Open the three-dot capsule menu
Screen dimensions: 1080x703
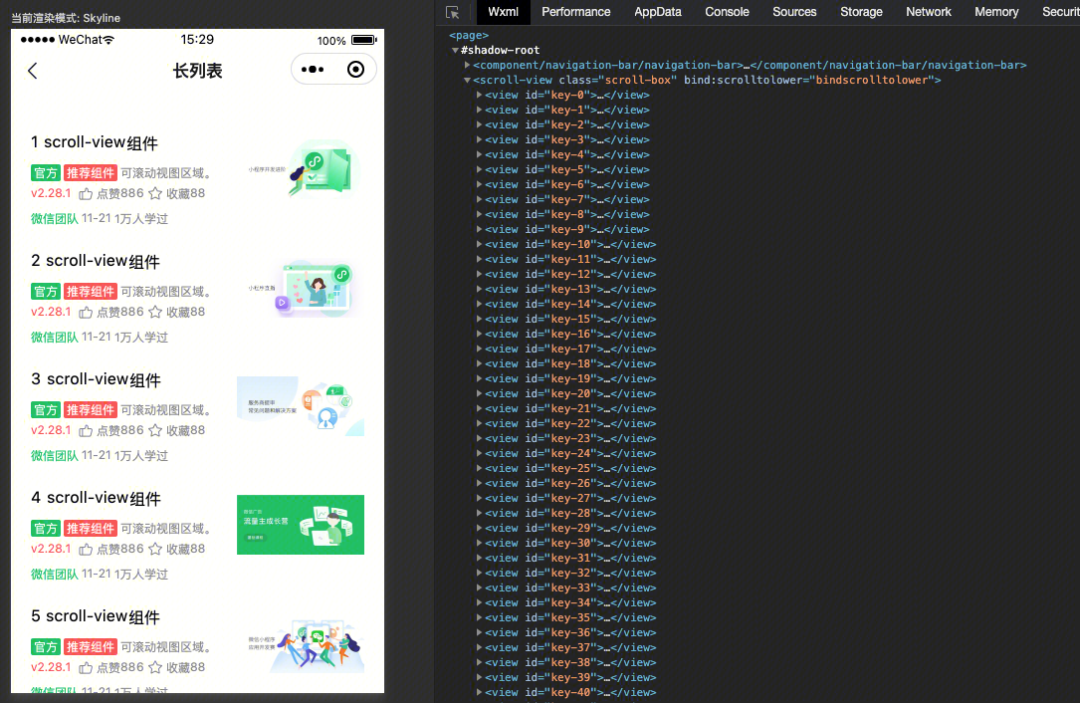(313, 70)
